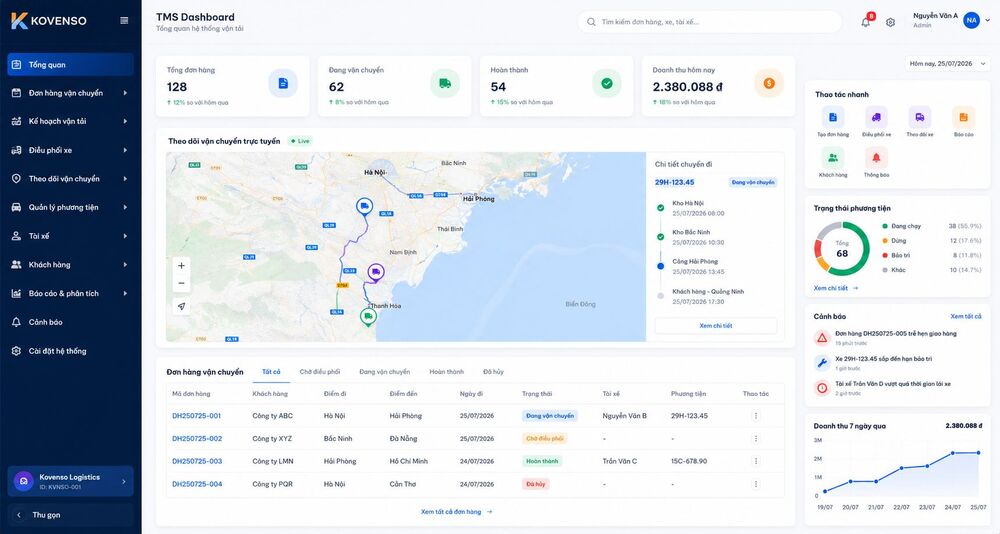
Task: Click the Tạo đơn hàng quick action icon
Action: (x=833, y=117)
